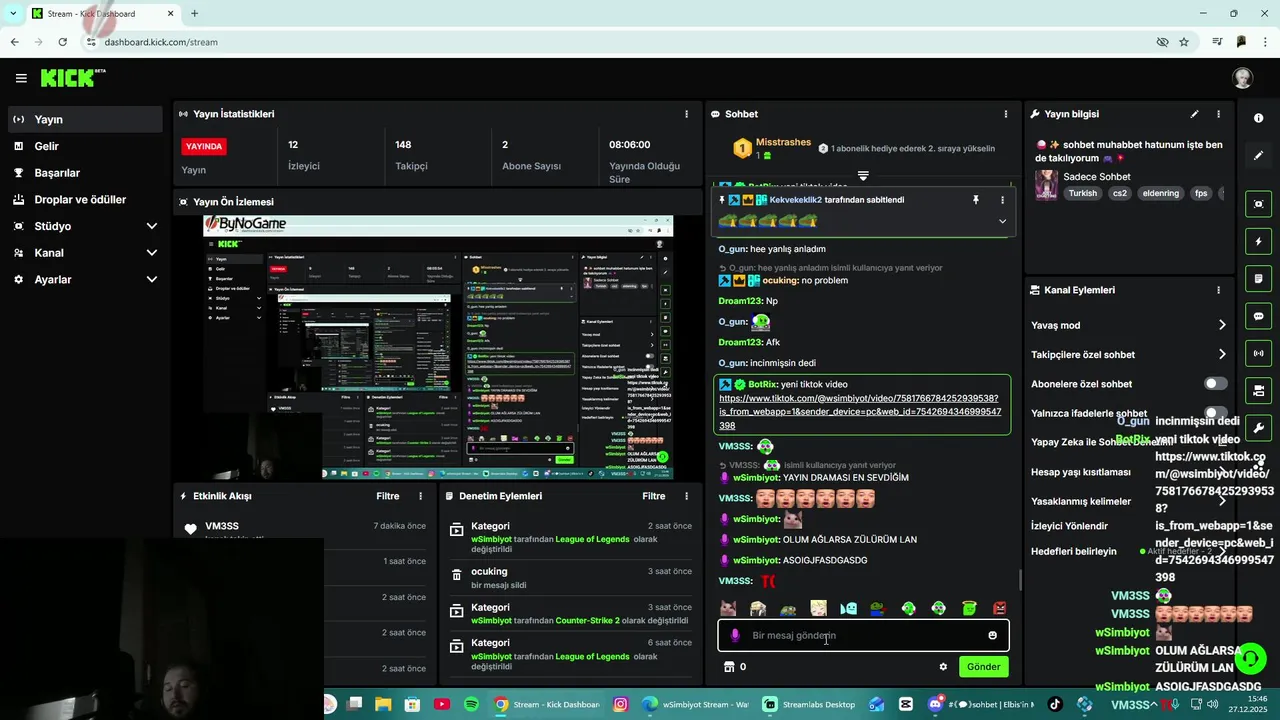
Task: Toggle the stream preview panel icon in the right sidebar
Action: pos(1258,204)
